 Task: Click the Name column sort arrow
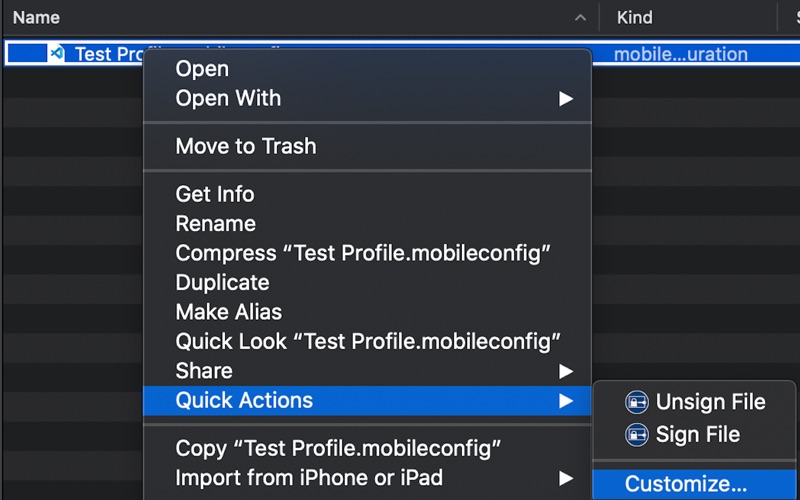(581, 18)
